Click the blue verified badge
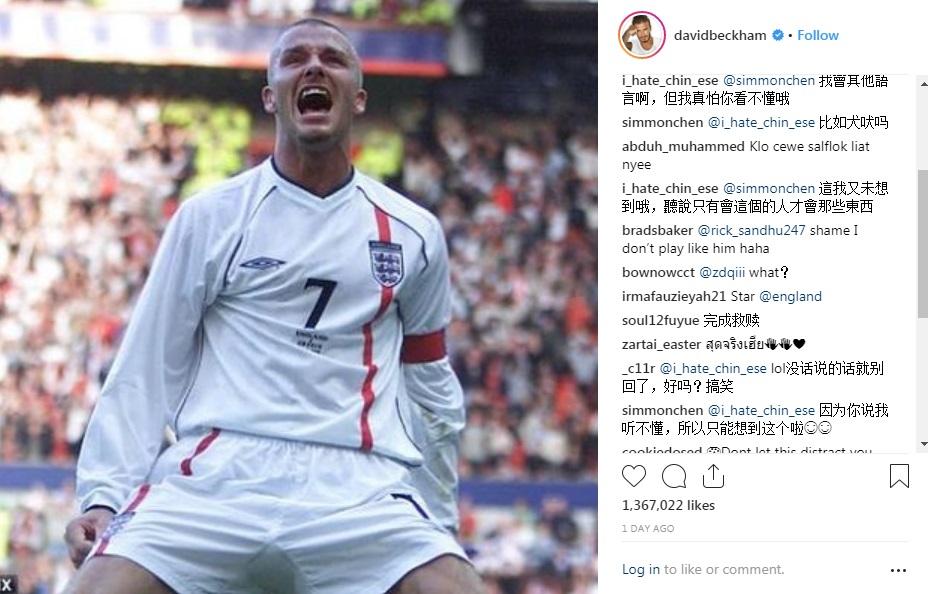 pyautogui.click(x=778, y=35)
